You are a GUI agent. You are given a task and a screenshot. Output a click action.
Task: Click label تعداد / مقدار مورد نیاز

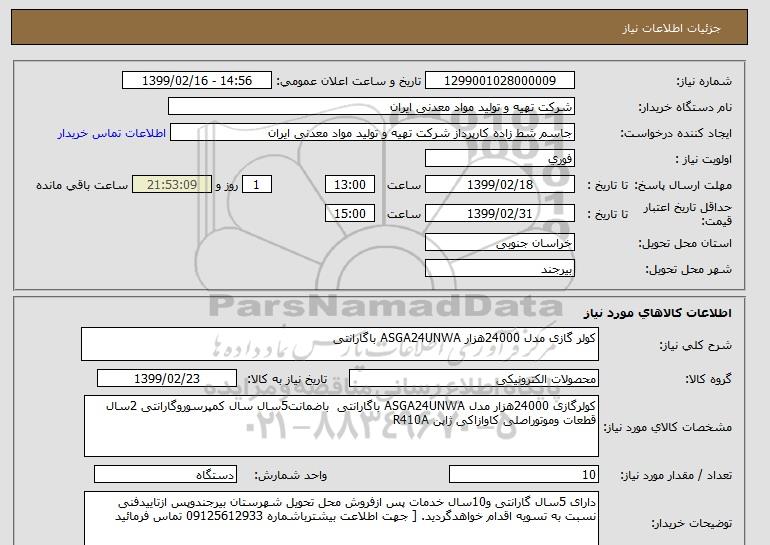676,475
